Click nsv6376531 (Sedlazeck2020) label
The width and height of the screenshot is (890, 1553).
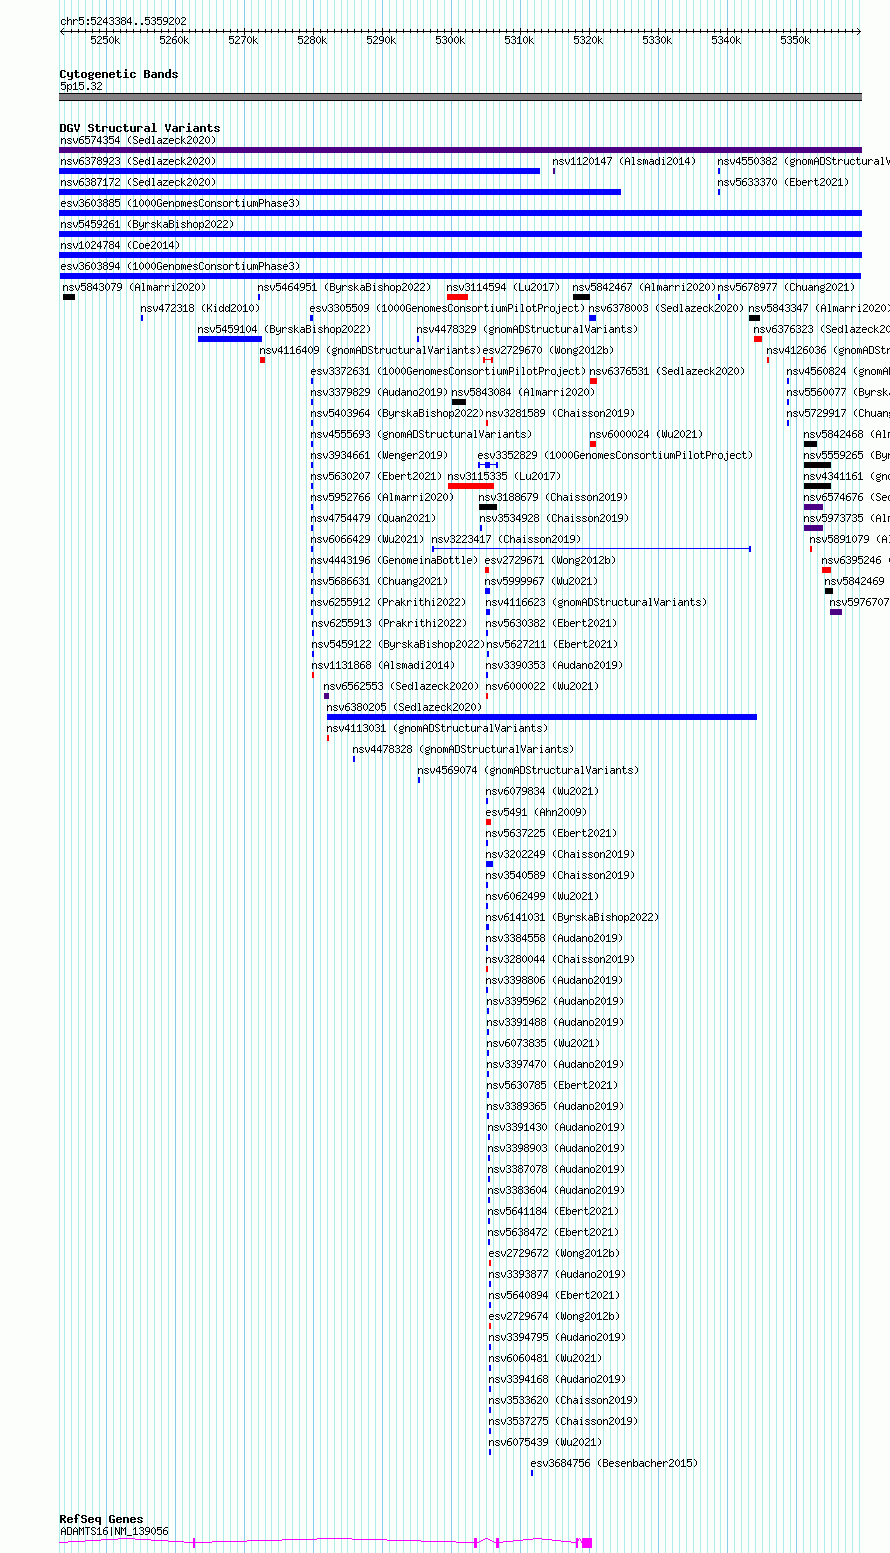coord(667,371)
